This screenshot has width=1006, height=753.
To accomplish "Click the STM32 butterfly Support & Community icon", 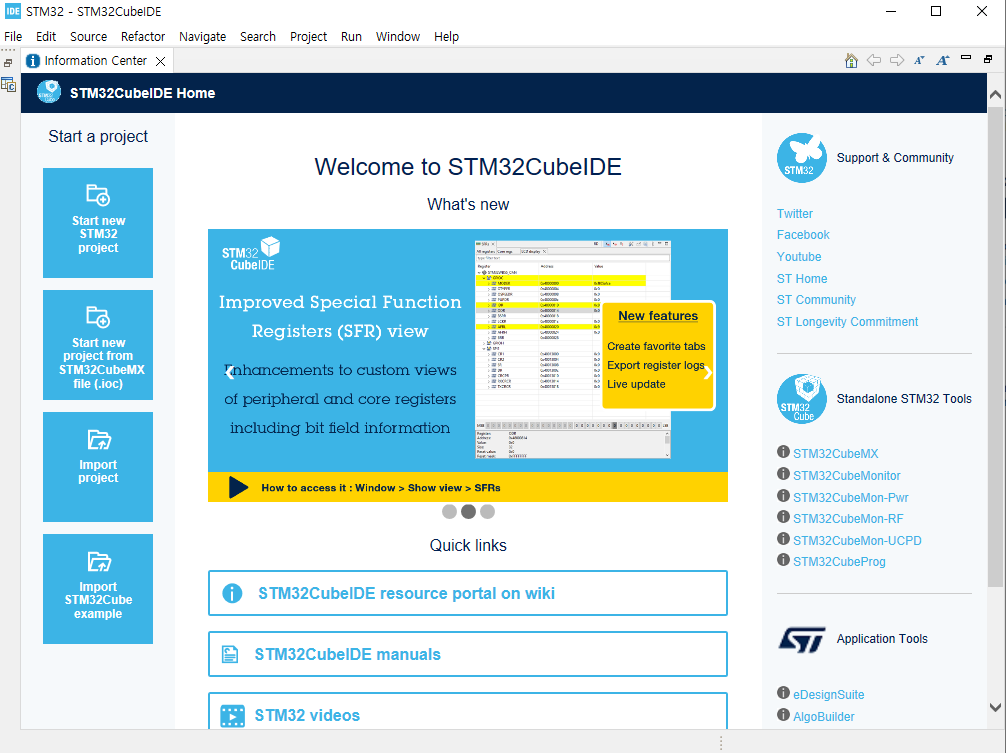I will (x=801, y=158).
